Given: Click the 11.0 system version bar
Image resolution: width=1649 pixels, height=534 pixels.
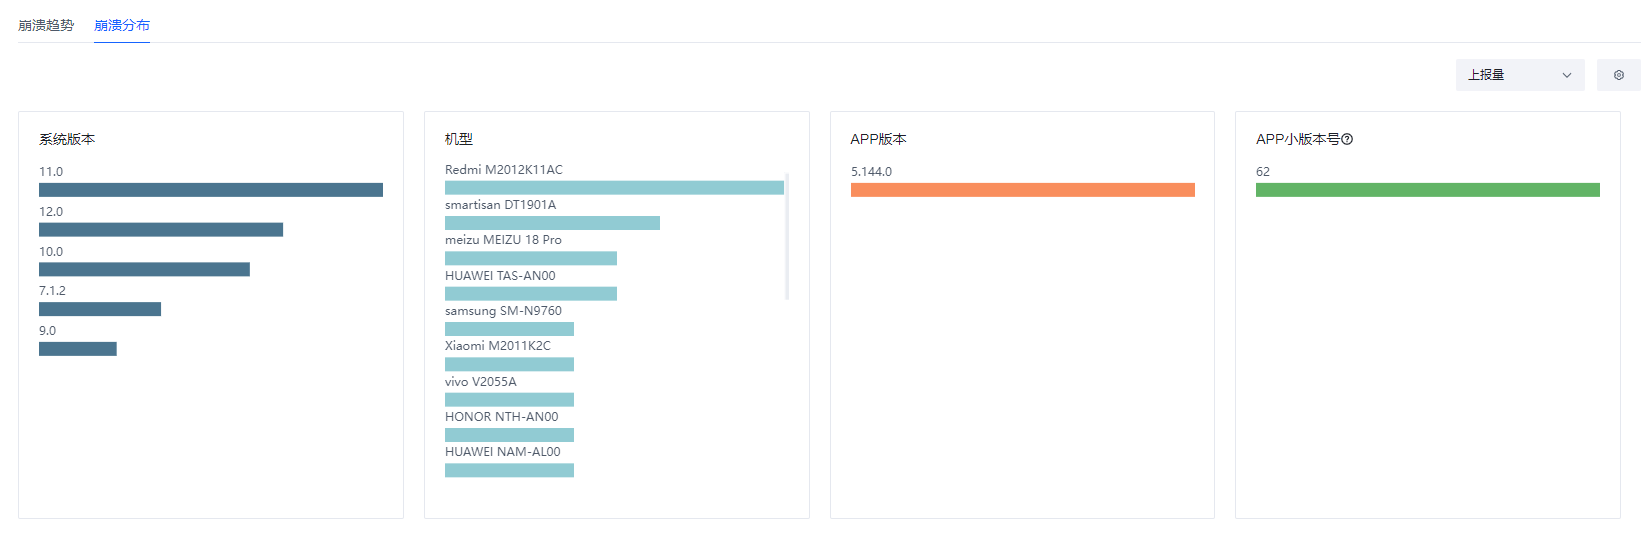Looking at the screenshot, I should click(x=210, y=190).
